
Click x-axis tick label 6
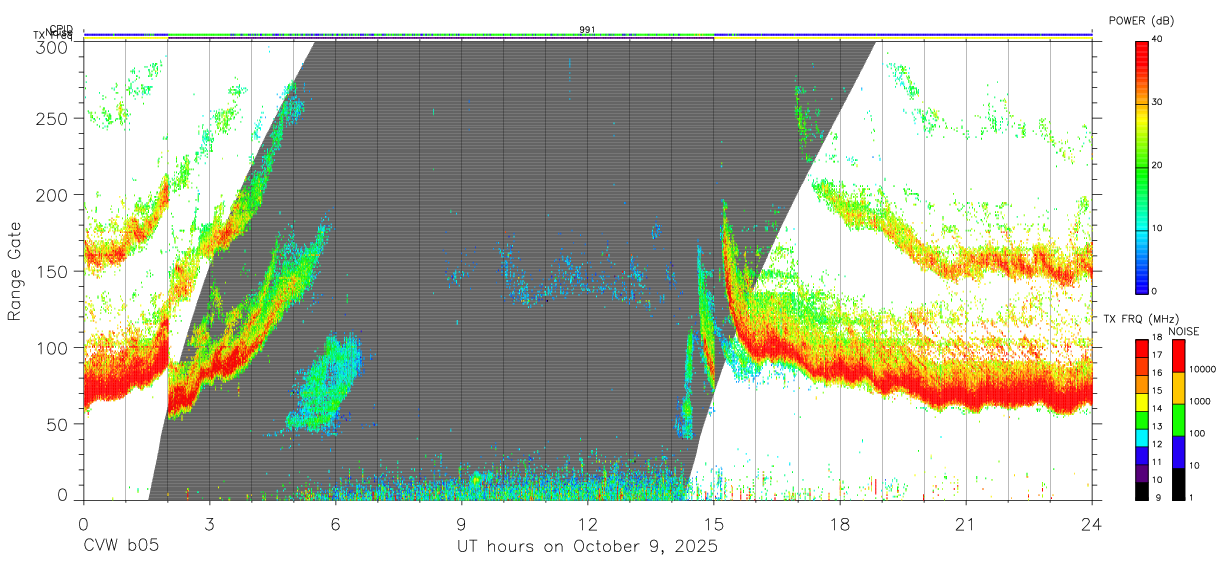(x=335, y=523)
